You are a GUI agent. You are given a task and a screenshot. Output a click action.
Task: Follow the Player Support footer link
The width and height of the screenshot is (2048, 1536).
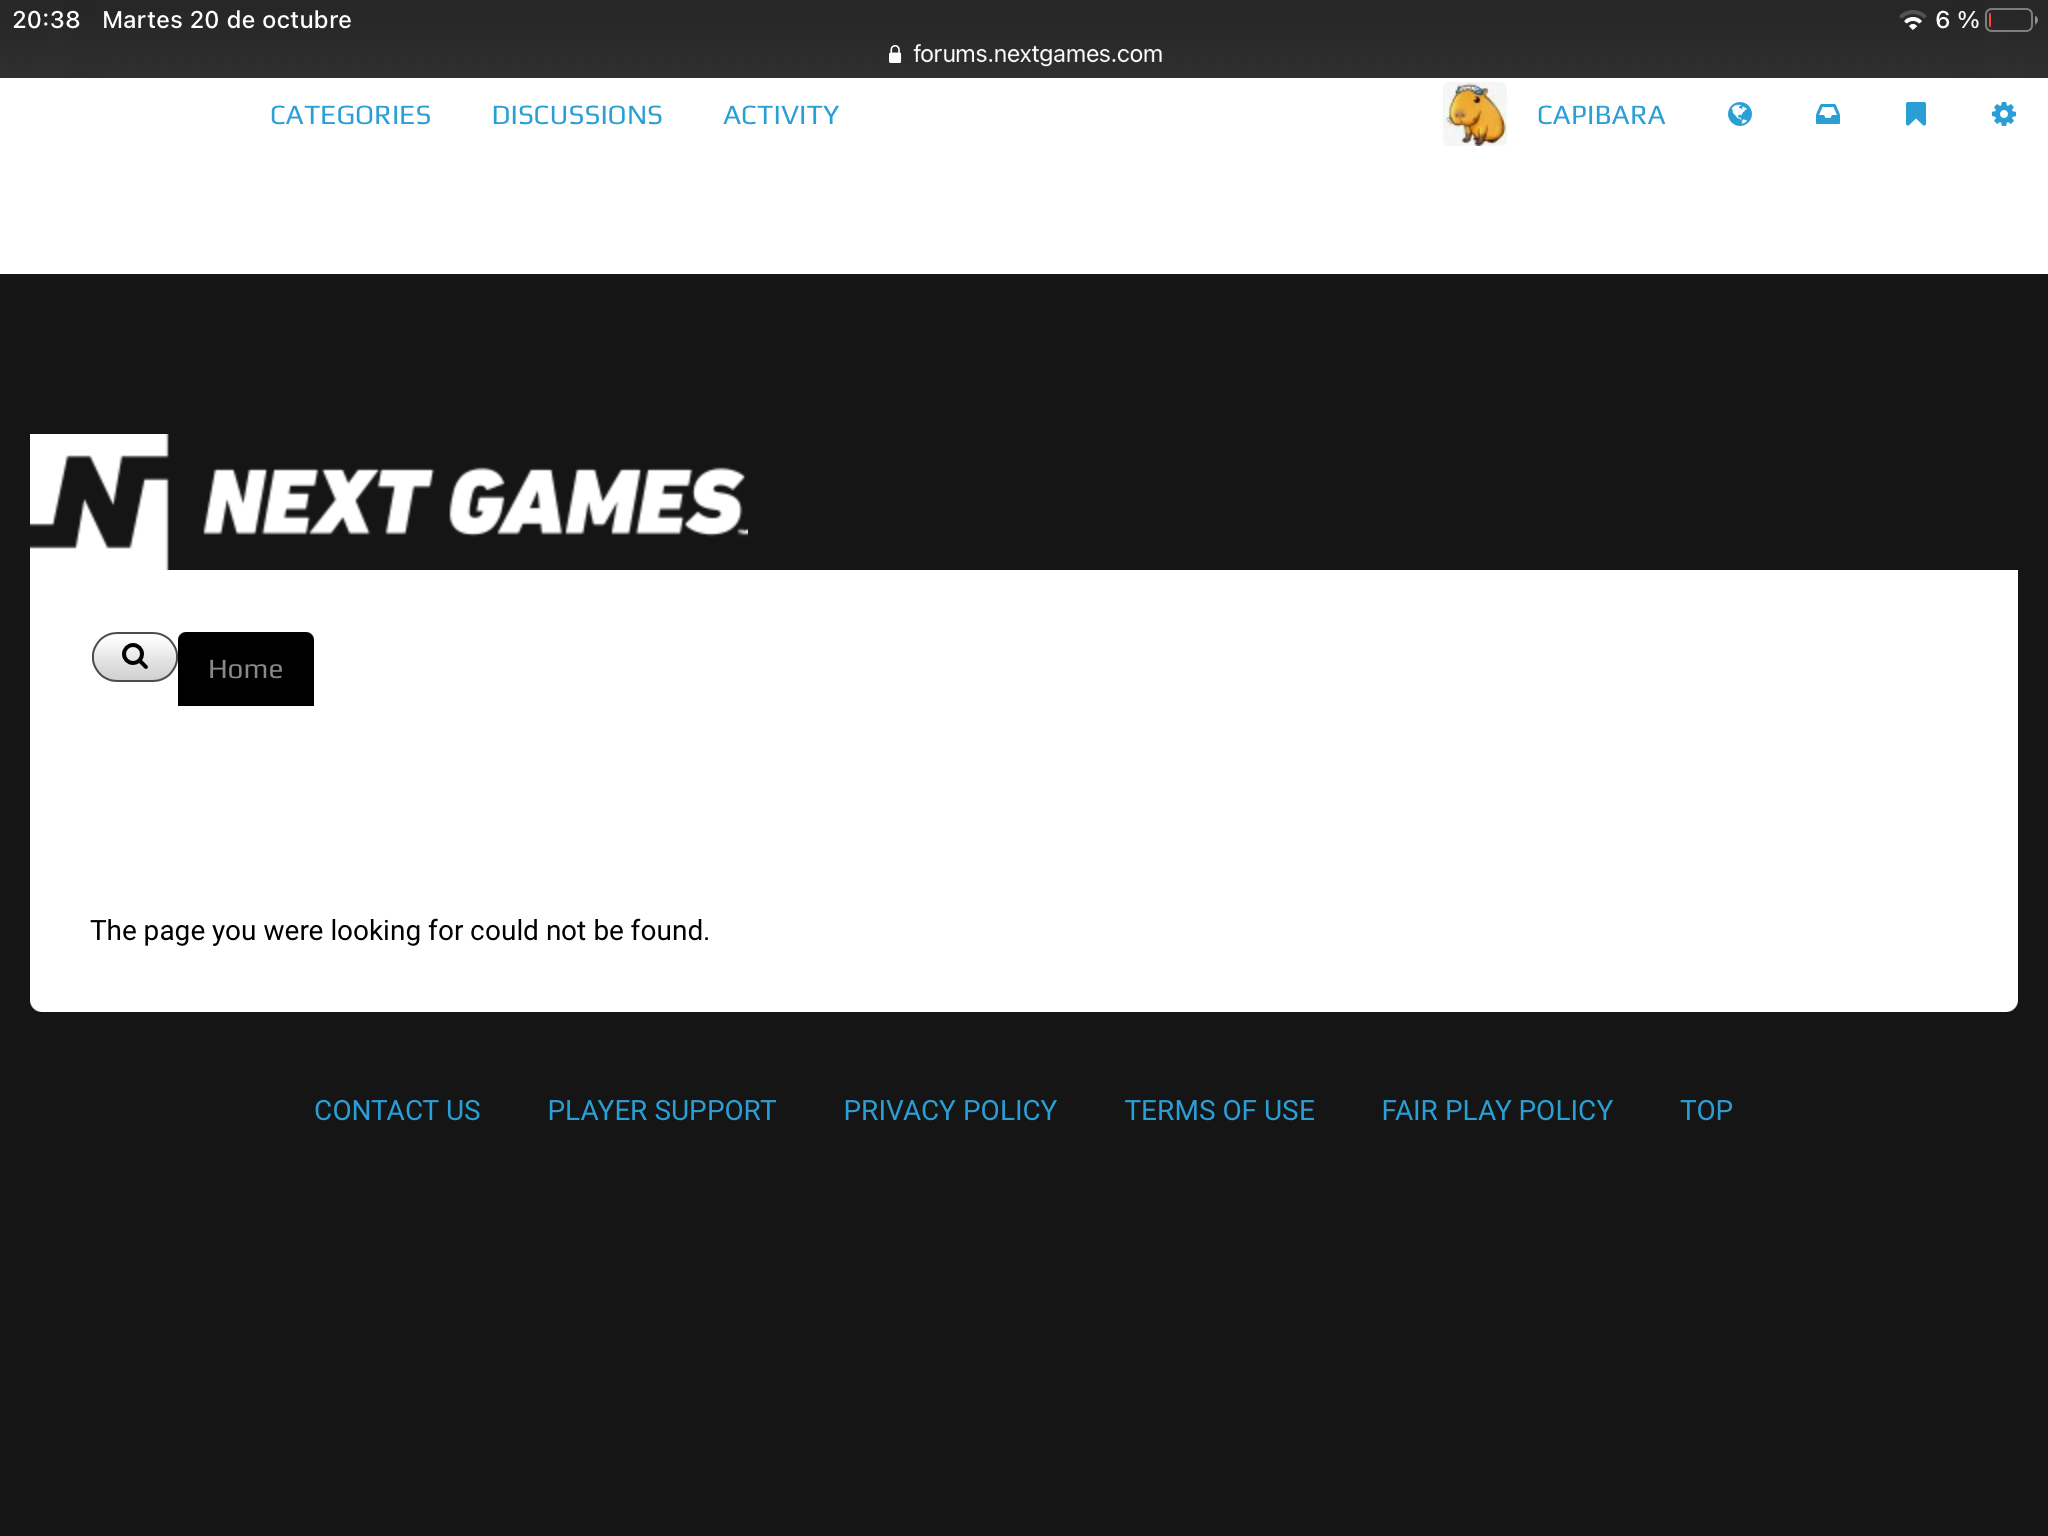(x=662, y=1110)
